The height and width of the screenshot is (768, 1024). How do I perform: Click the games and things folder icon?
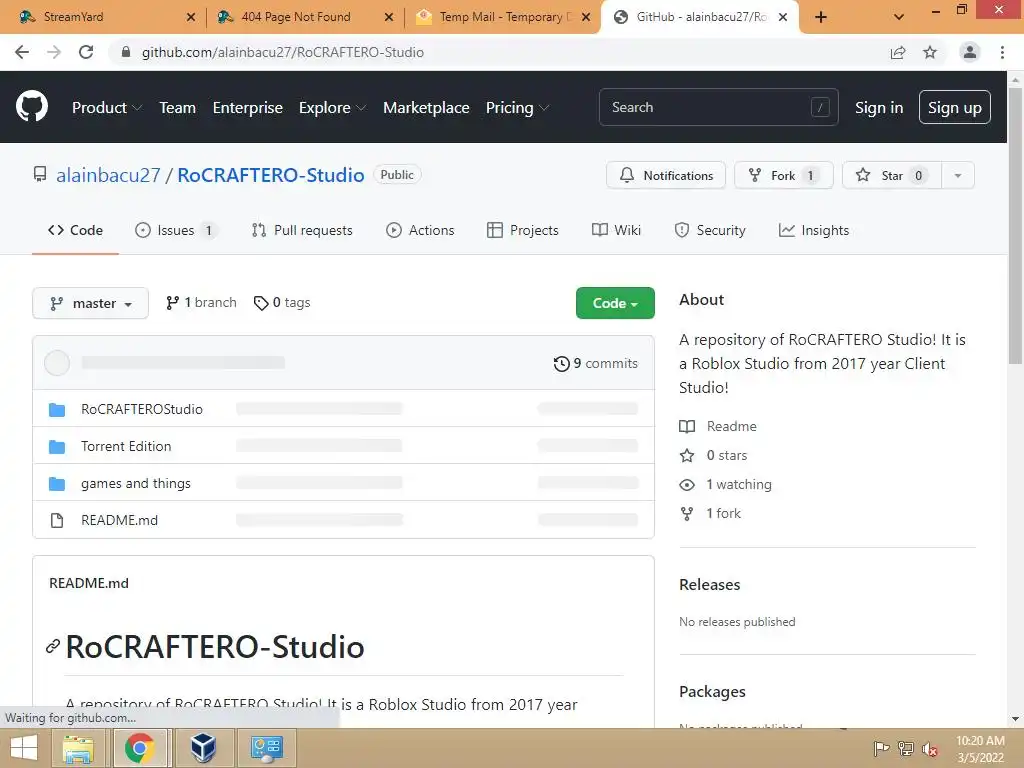pyautogui.click(x=57, y=484)
